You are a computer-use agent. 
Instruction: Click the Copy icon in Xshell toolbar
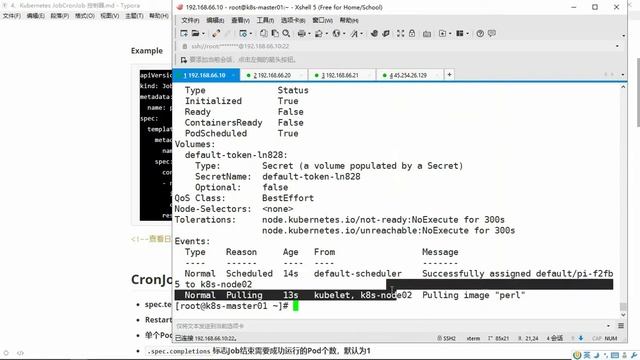coord(264,33)
